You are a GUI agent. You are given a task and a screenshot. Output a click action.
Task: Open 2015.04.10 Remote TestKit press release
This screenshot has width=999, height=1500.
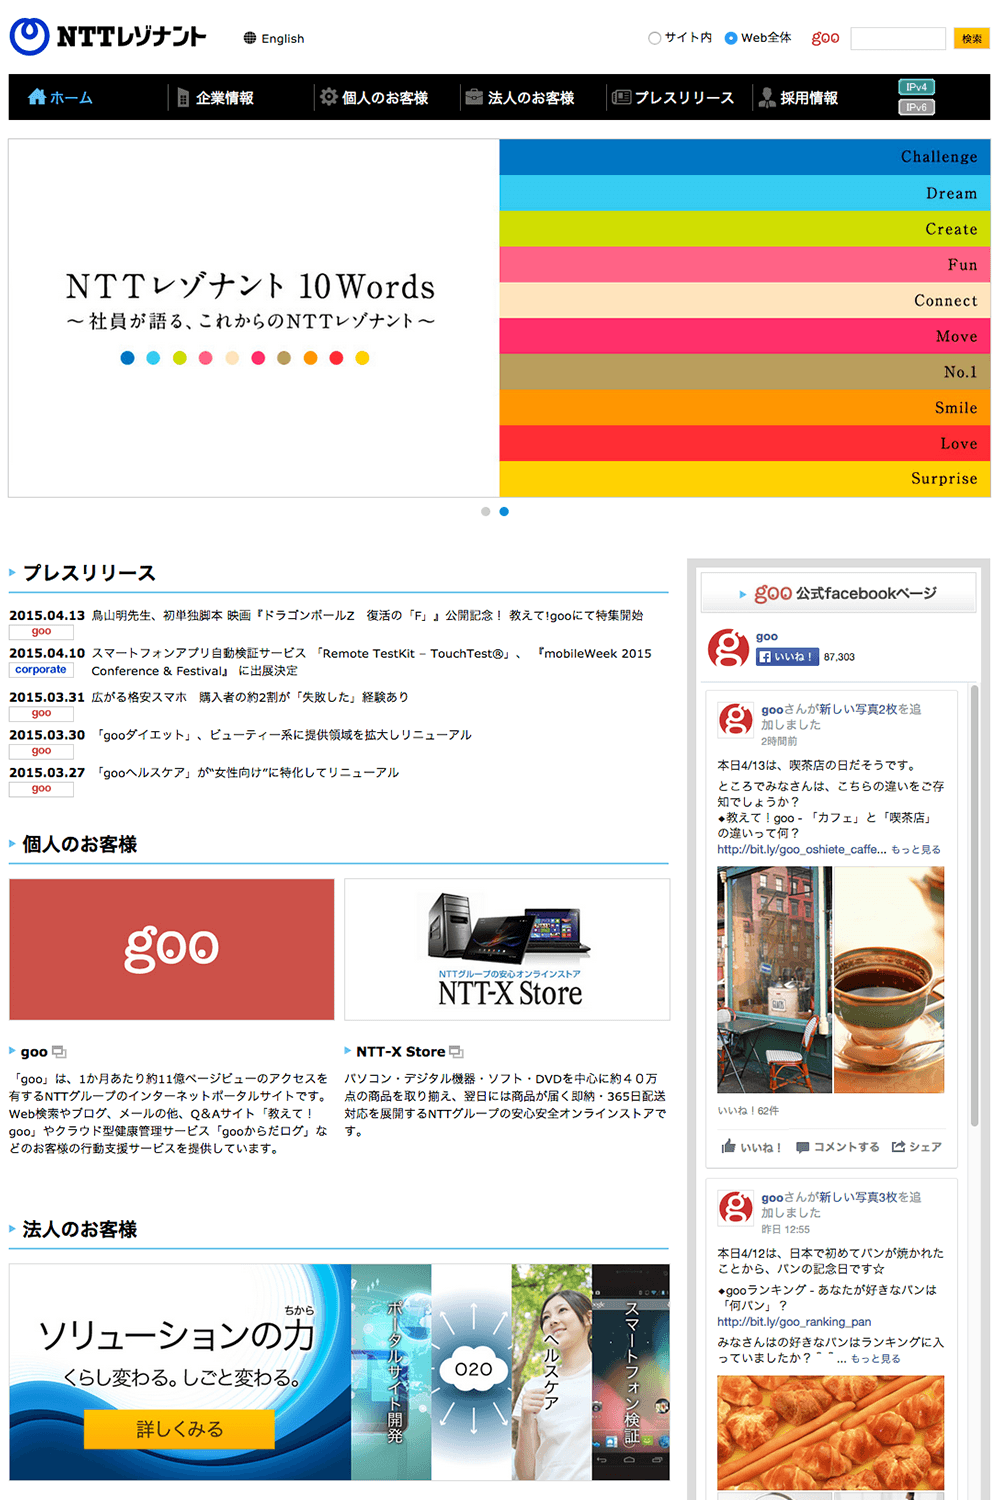click(x=371, y=662)
